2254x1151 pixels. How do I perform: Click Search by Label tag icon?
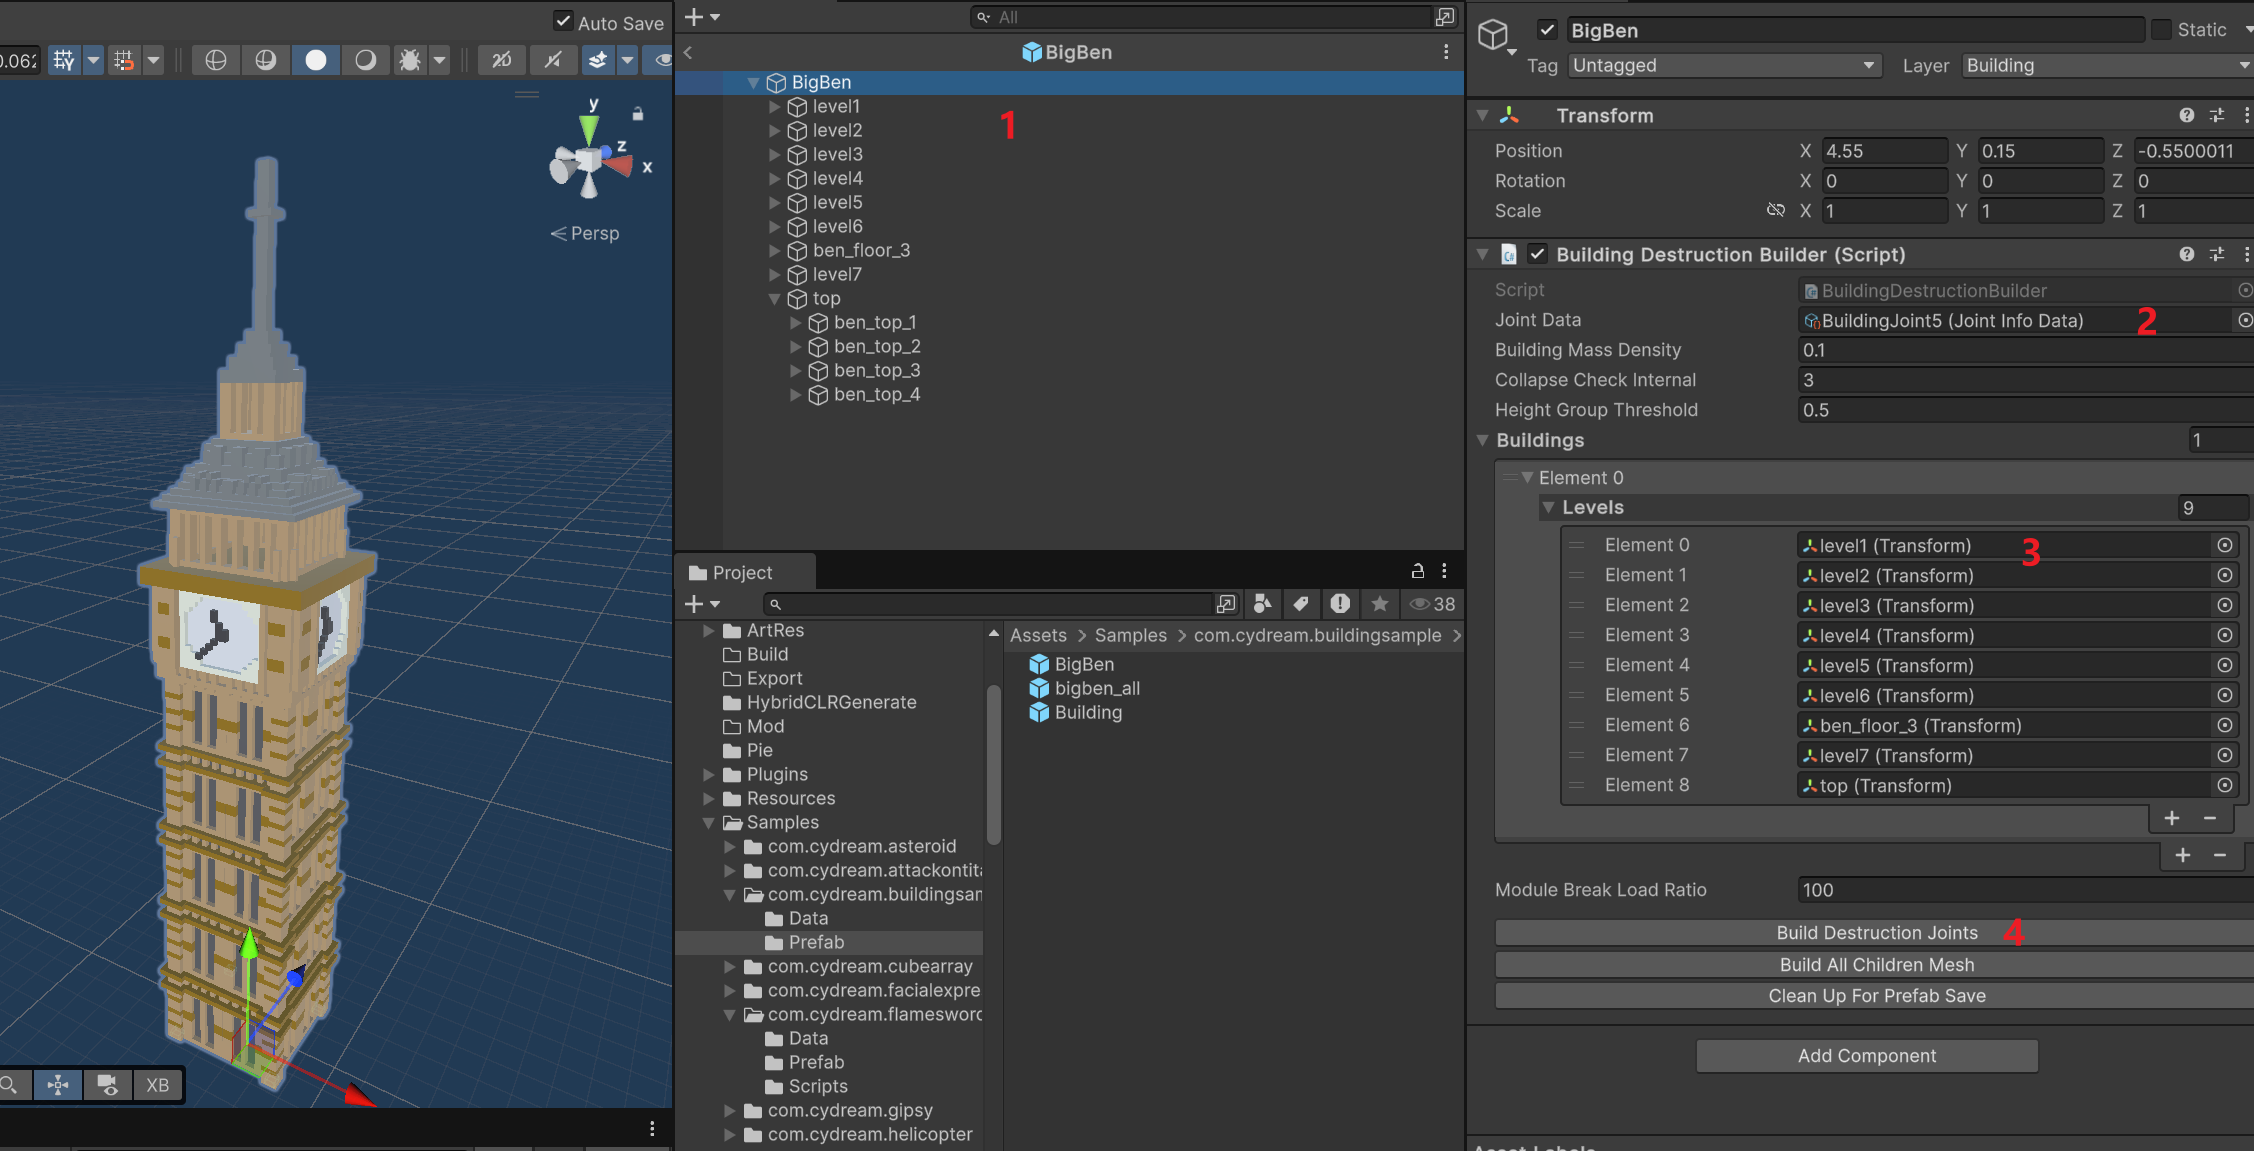[1301, 604]
